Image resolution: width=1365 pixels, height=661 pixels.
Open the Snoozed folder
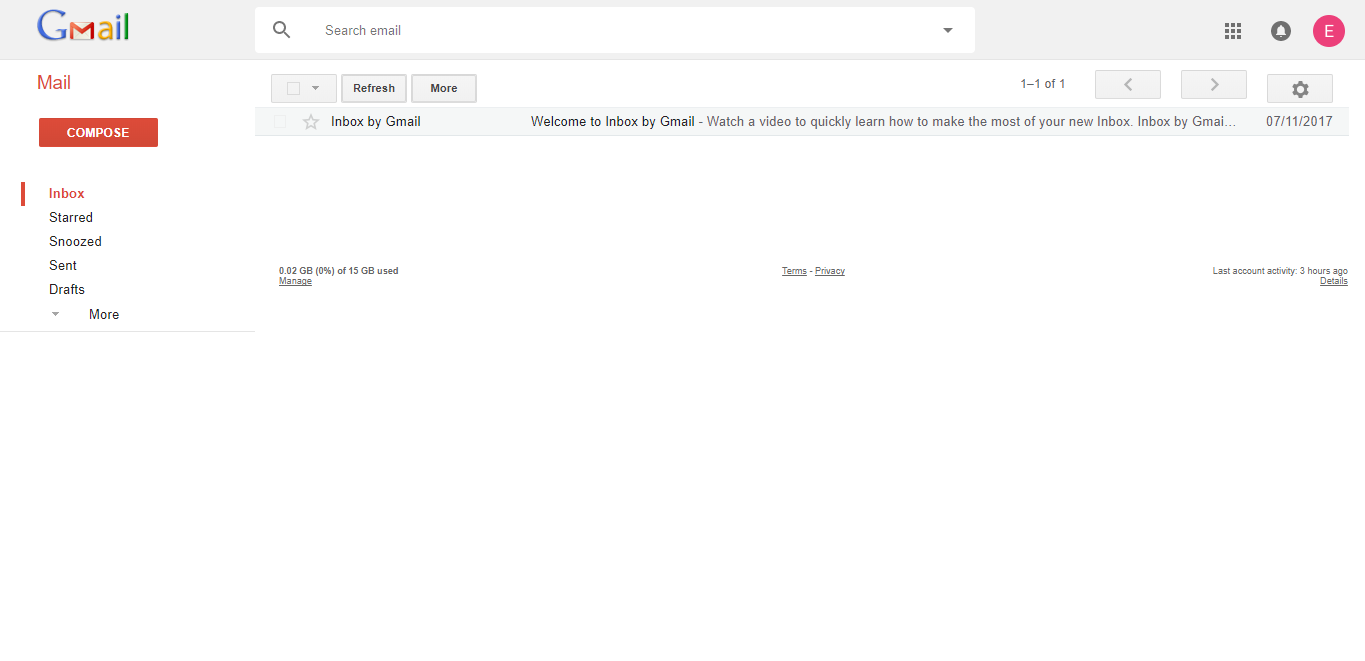tap(75, 241)
